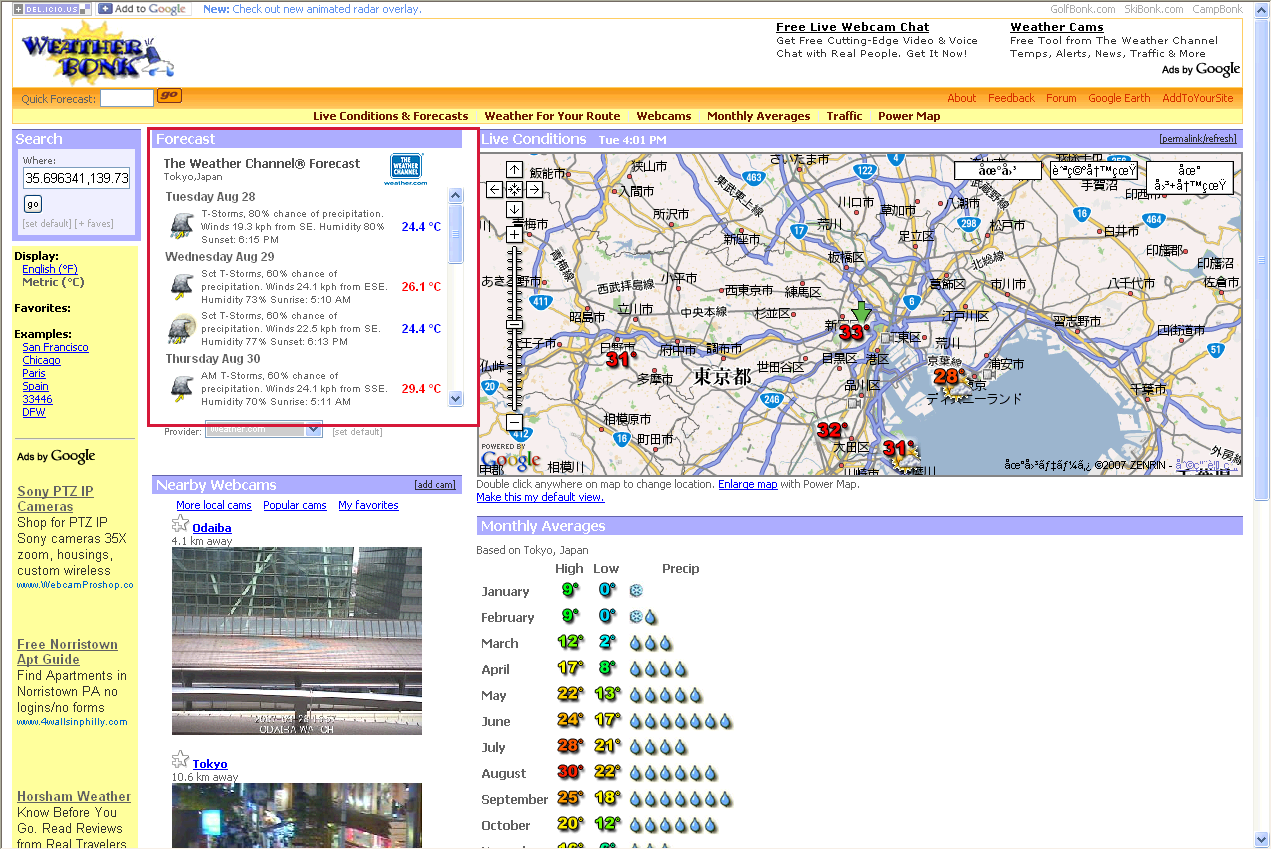Focus the Where coordinates input field
The image size is (1272, 850).
tap(77, 178)
